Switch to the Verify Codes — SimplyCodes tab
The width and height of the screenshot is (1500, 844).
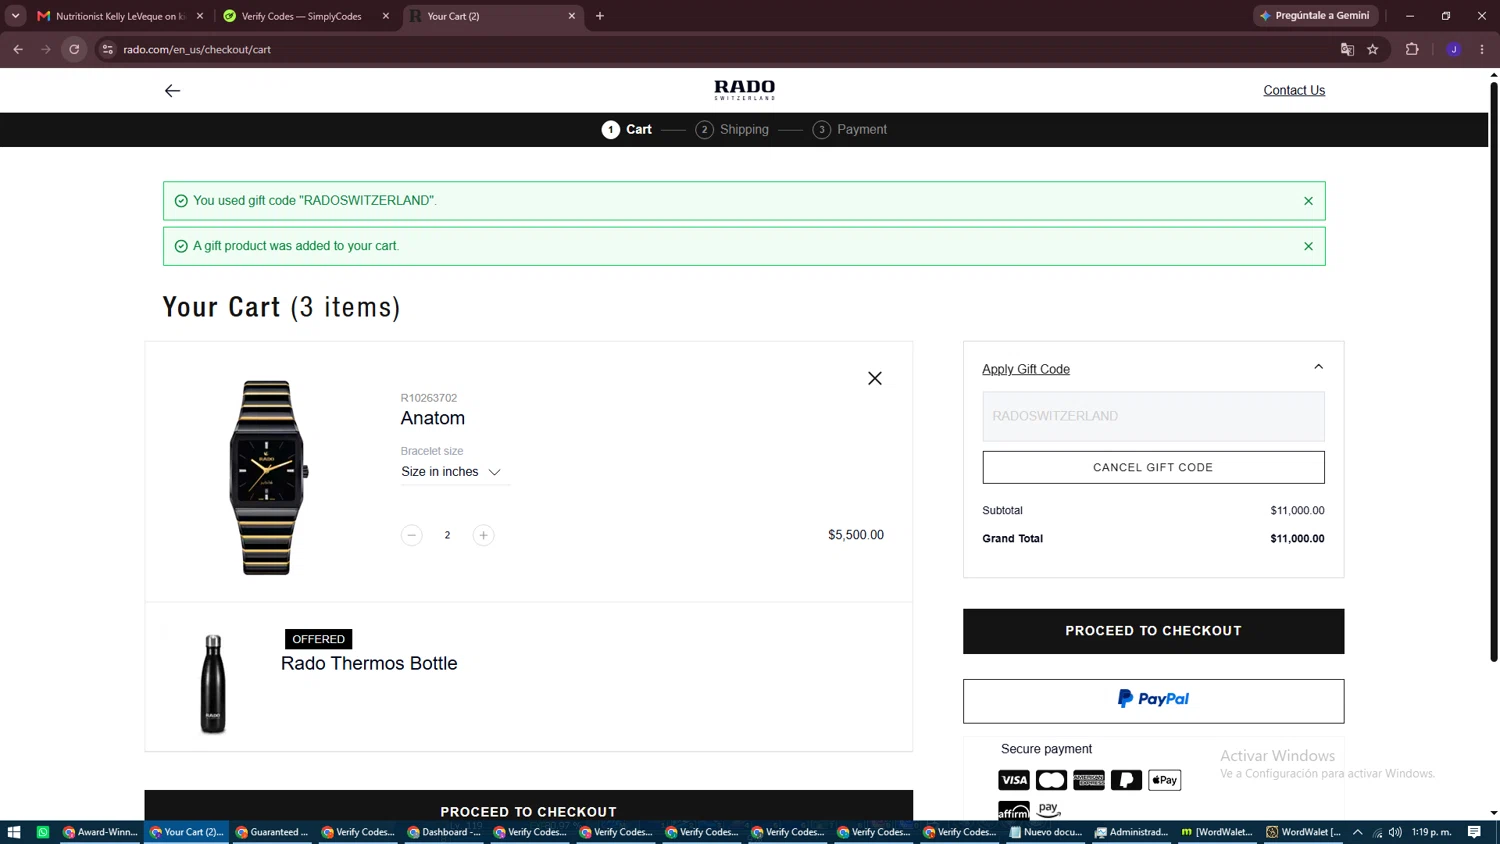click(302, 16)
